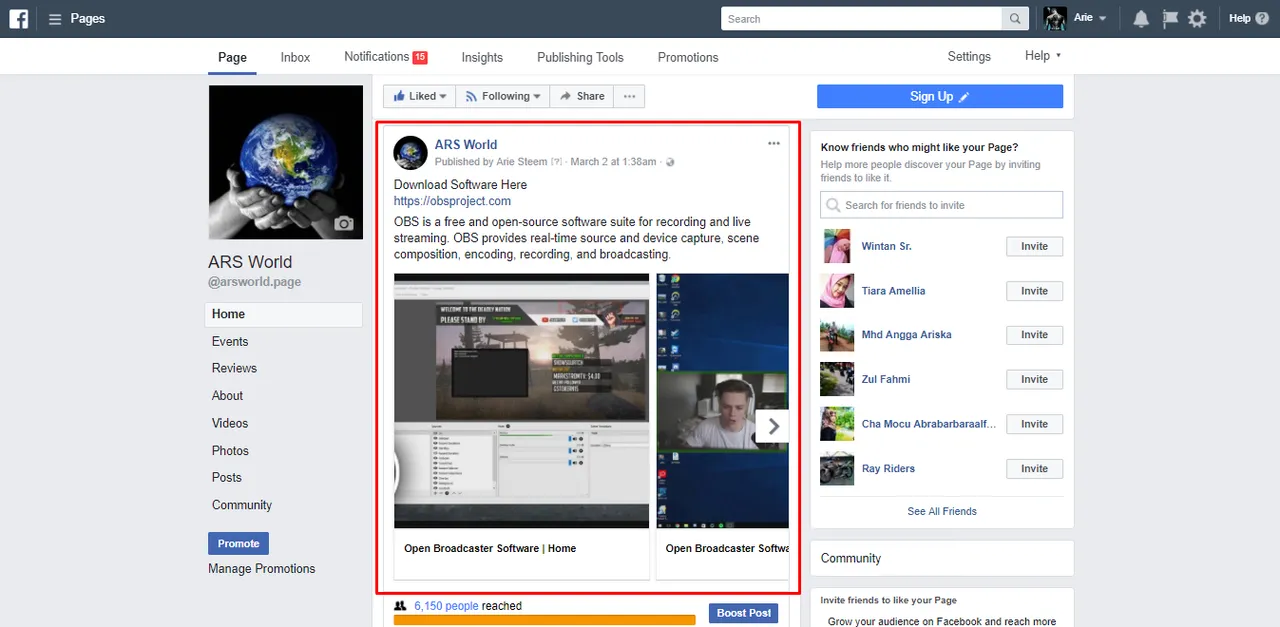Viewport: 1280px width, 627px height.
Task: Click the globe privacy icon on post
Action: point(670,162)
